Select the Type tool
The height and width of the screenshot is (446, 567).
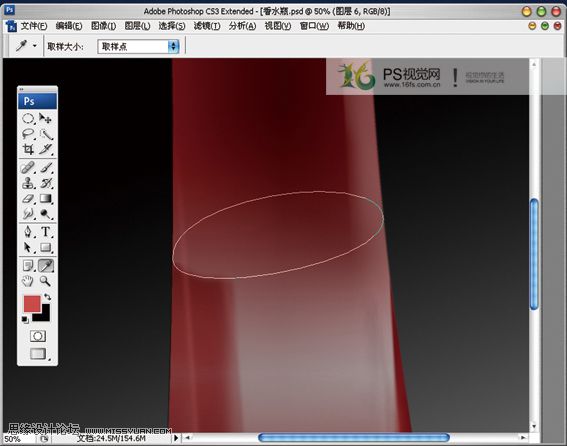click(x=46, y=232)
